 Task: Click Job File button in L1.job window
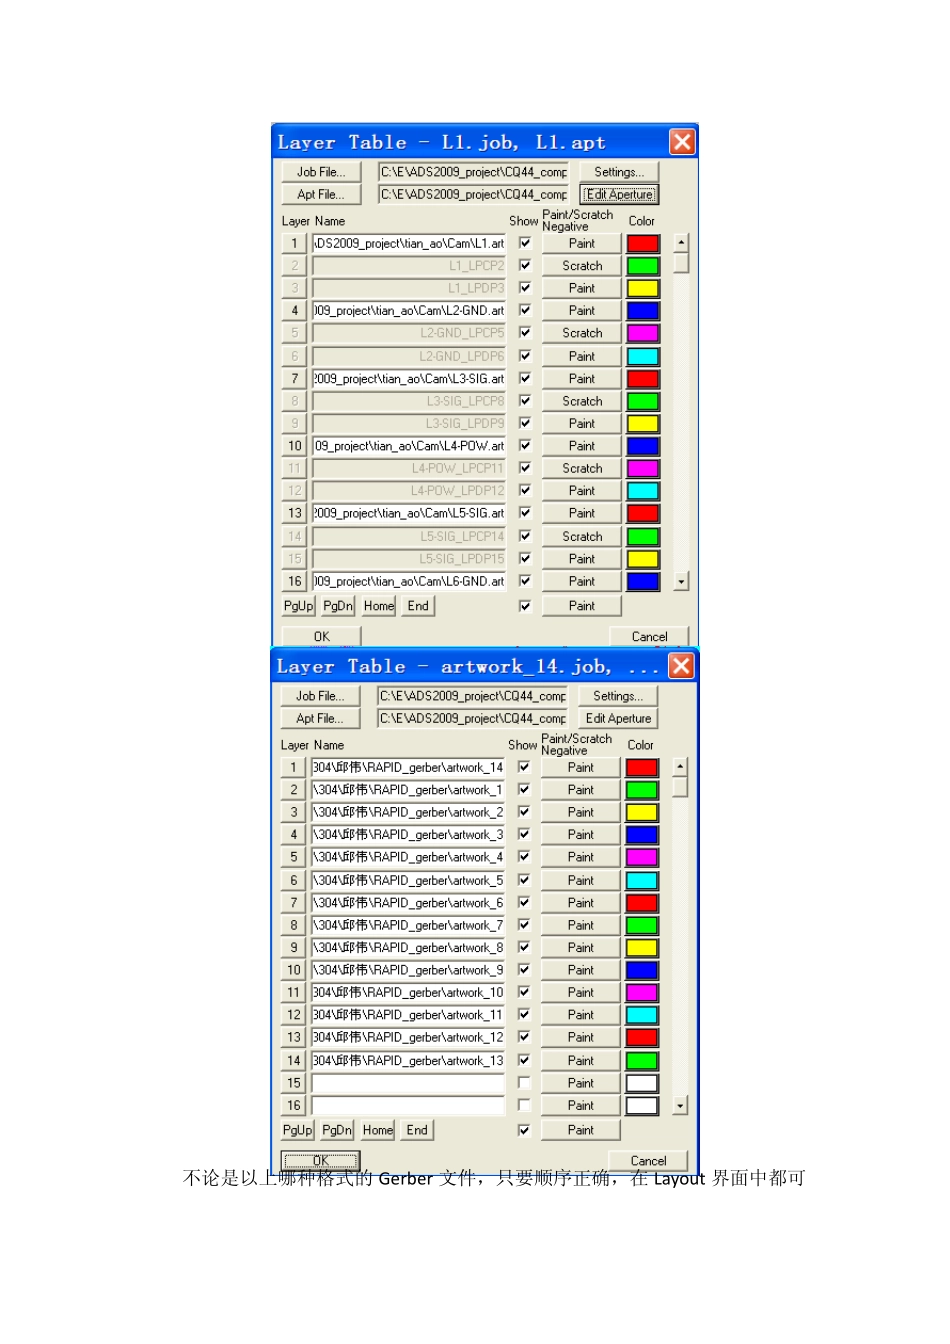[321, 172]
